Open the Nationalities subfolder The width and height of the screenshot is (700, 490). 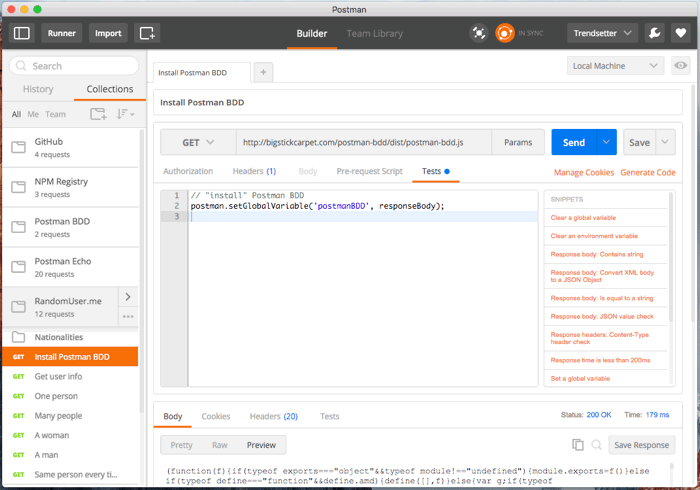(71, 337)
